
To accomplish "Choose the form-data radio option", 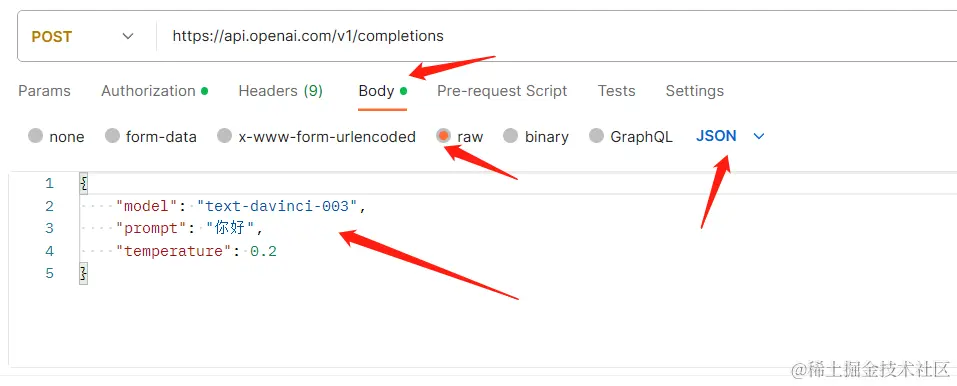I will click(x=112, y=136).
